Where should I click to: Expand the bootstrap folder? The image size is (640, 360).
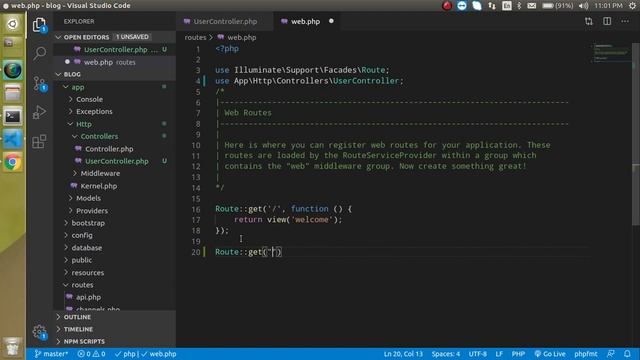pyautogui.click(x=88, y=223)
